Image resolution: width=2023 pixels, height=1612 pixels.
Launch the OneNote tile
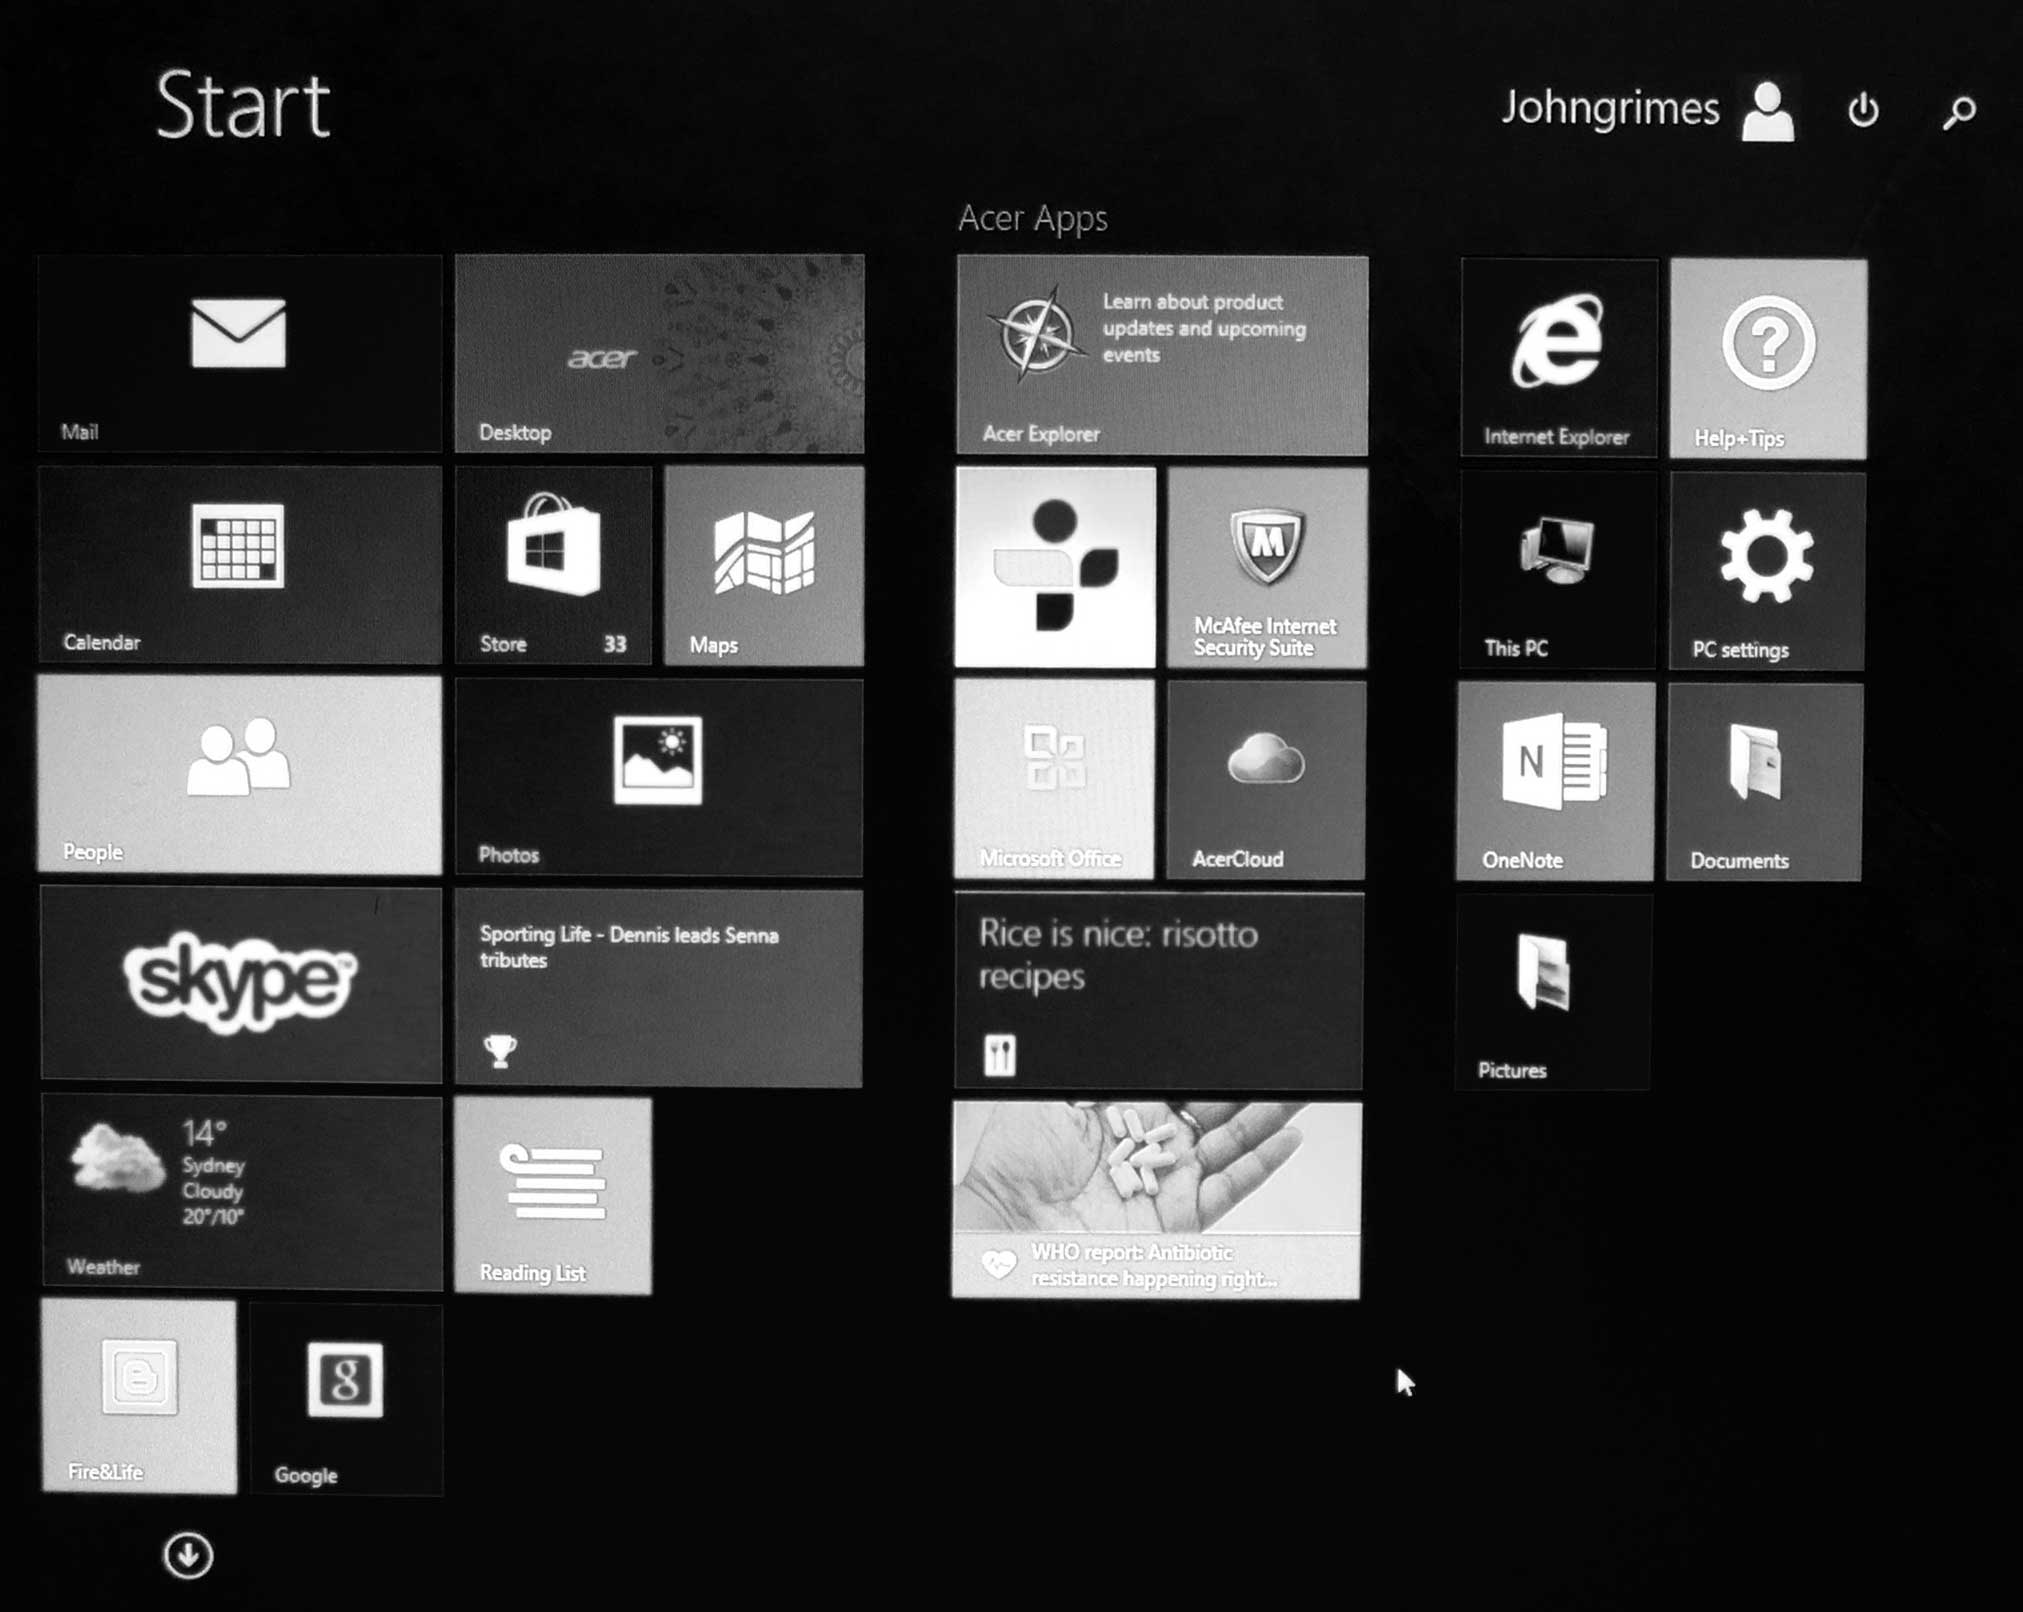pyautogui.click(x=1555, y=781)
